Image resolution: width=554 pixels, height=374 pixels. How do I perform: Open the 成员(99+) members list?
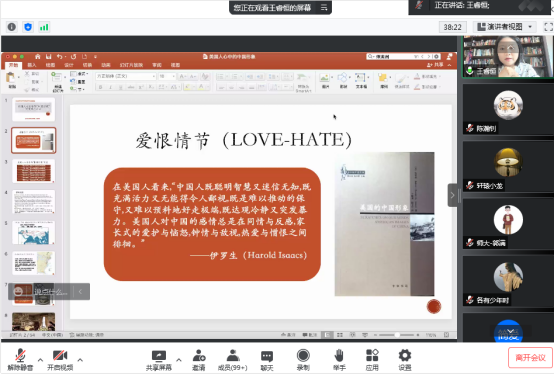tap(233, 355)
